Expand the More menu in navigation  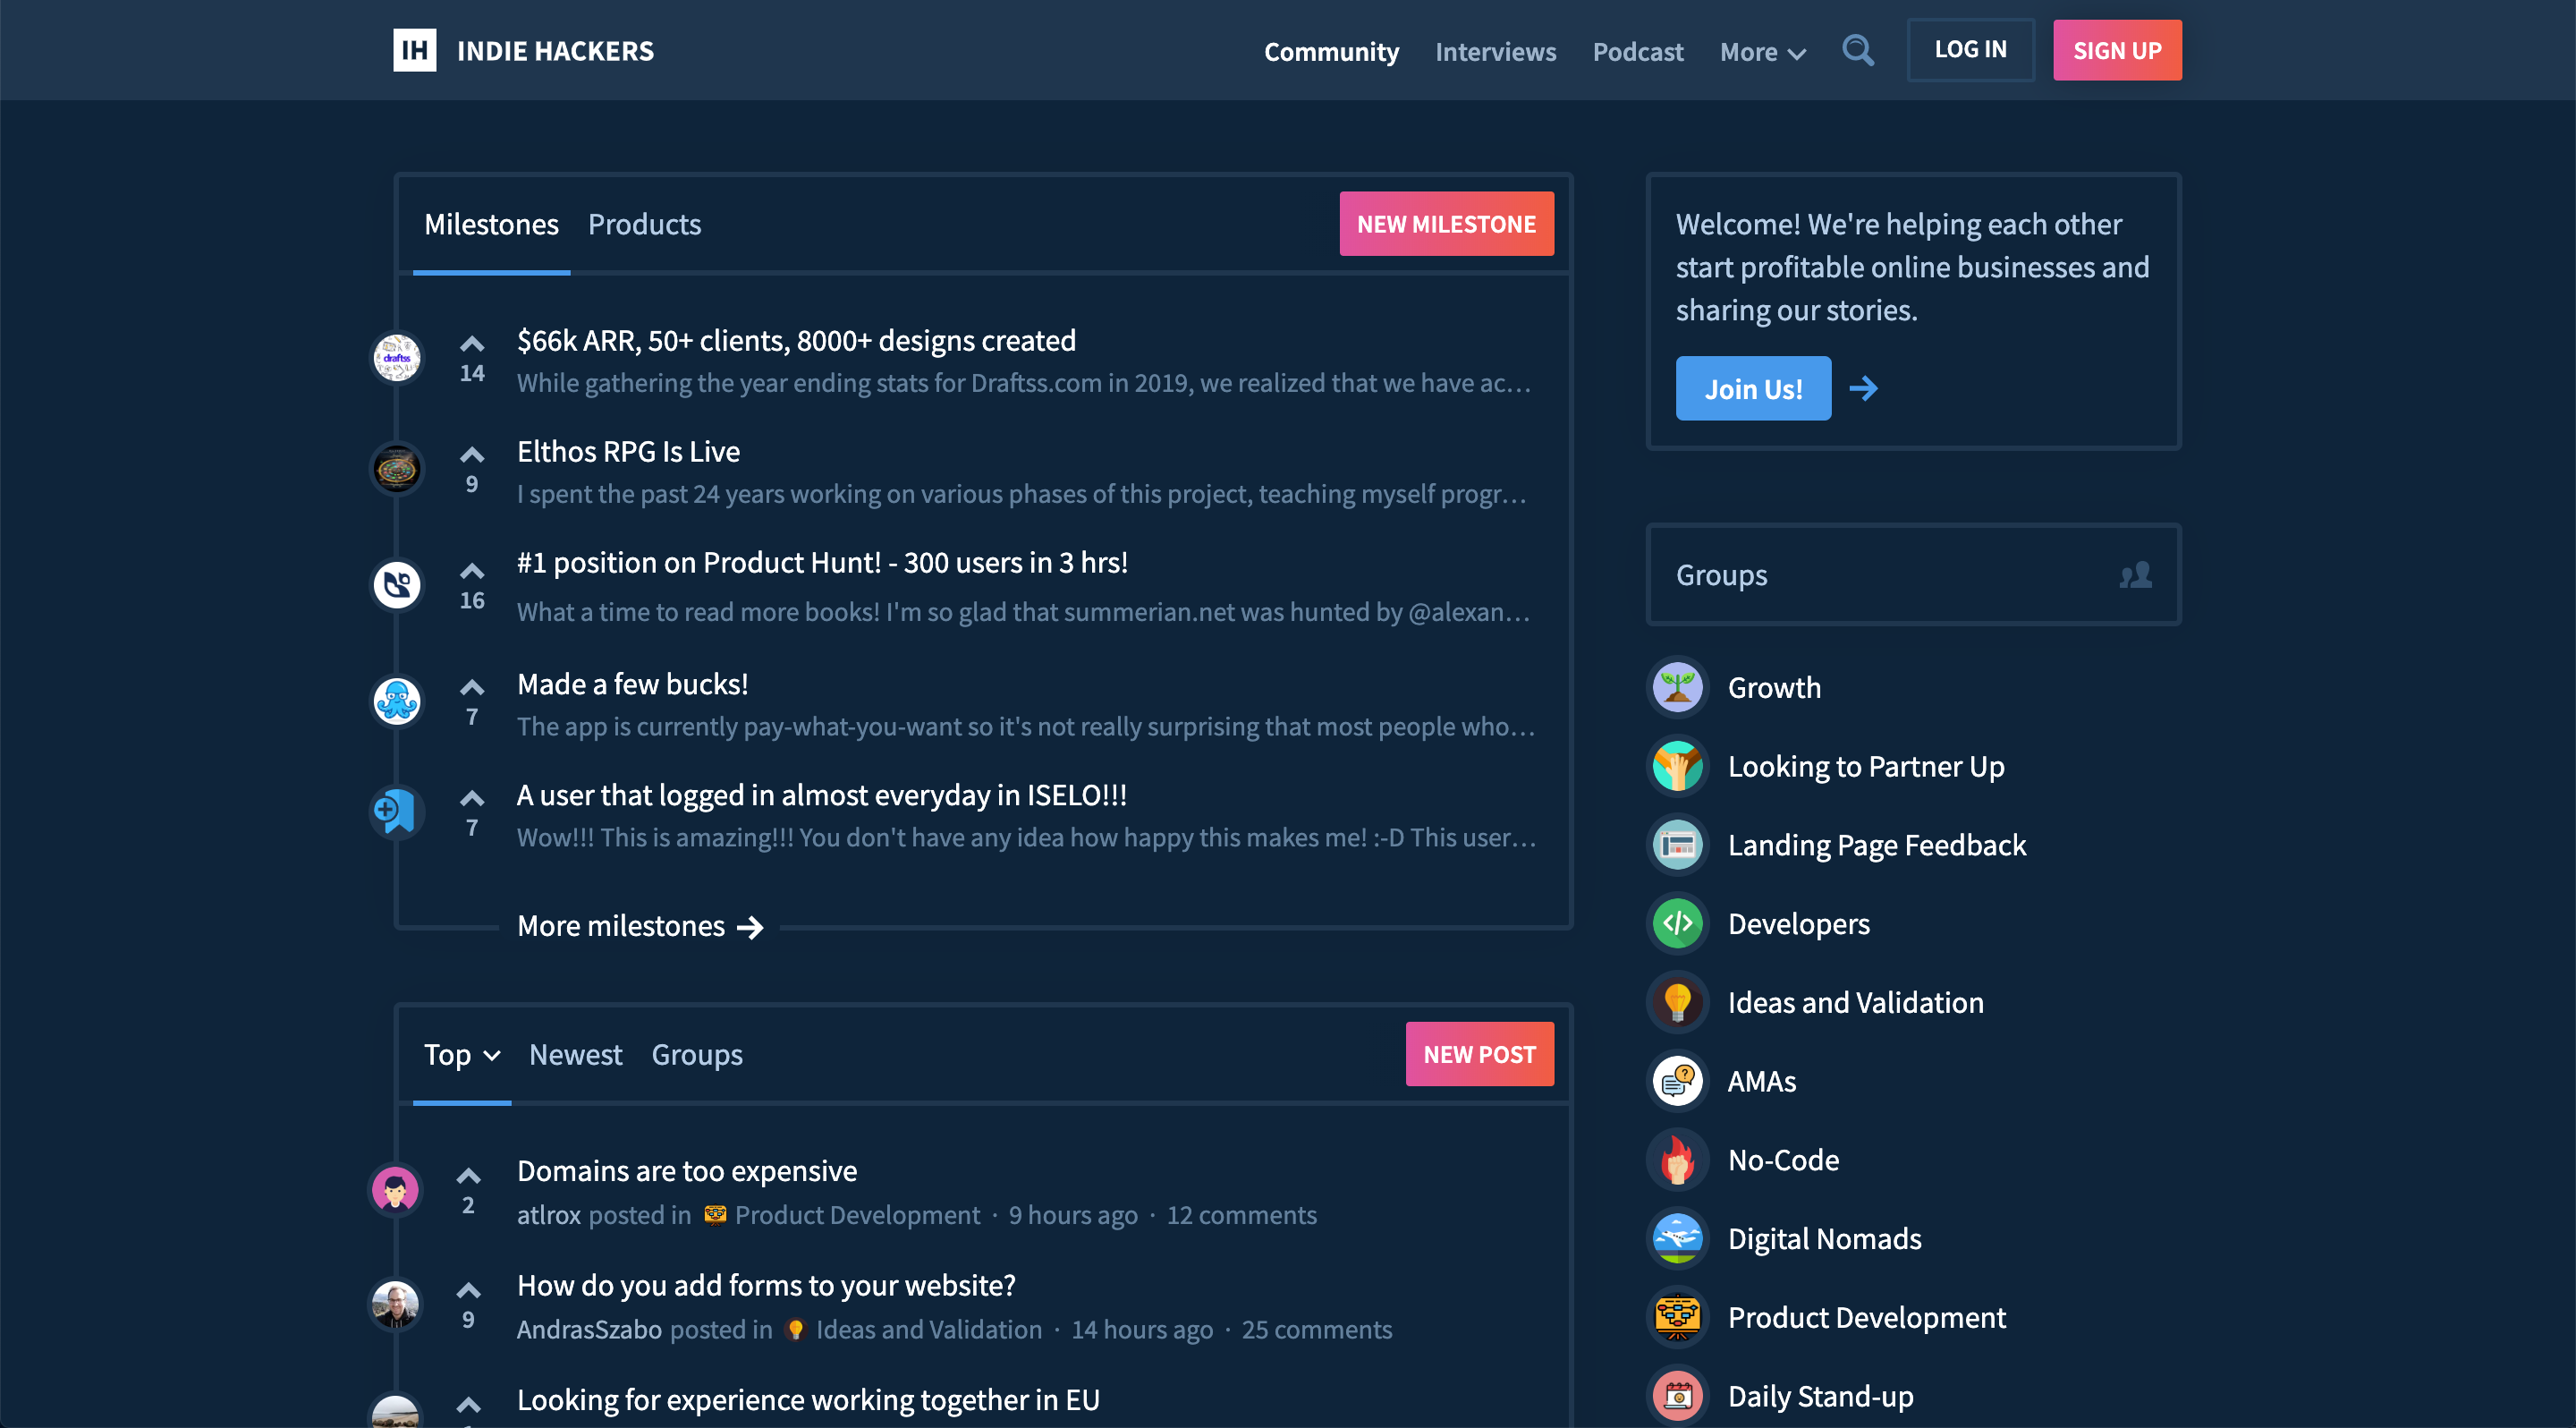(x=1762, y=52)
